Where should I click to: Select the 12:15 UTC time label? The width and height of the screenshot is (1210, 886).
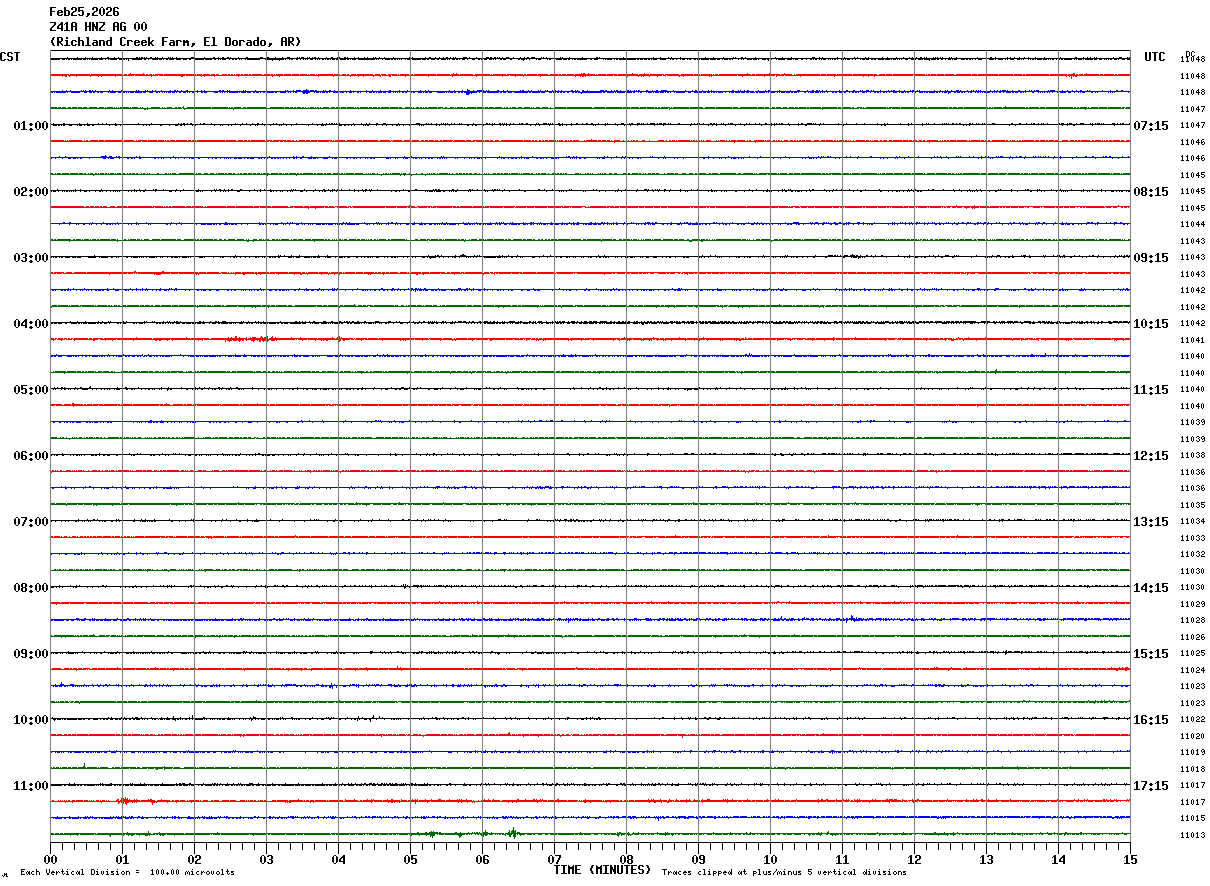click(x=1150, y=456)
